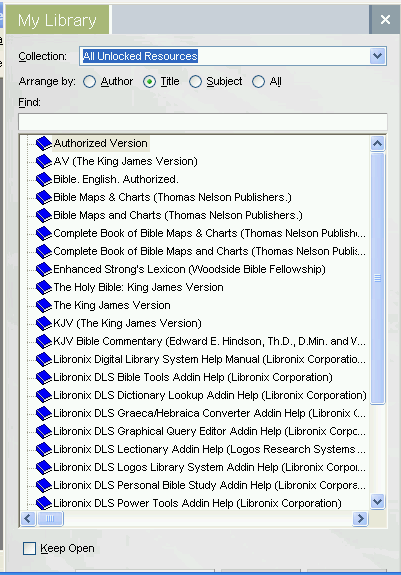The image size is (401, 575).
Task: Select Complete Book of Bible Maps & Charts text
Action: click(x=210, y=233)
